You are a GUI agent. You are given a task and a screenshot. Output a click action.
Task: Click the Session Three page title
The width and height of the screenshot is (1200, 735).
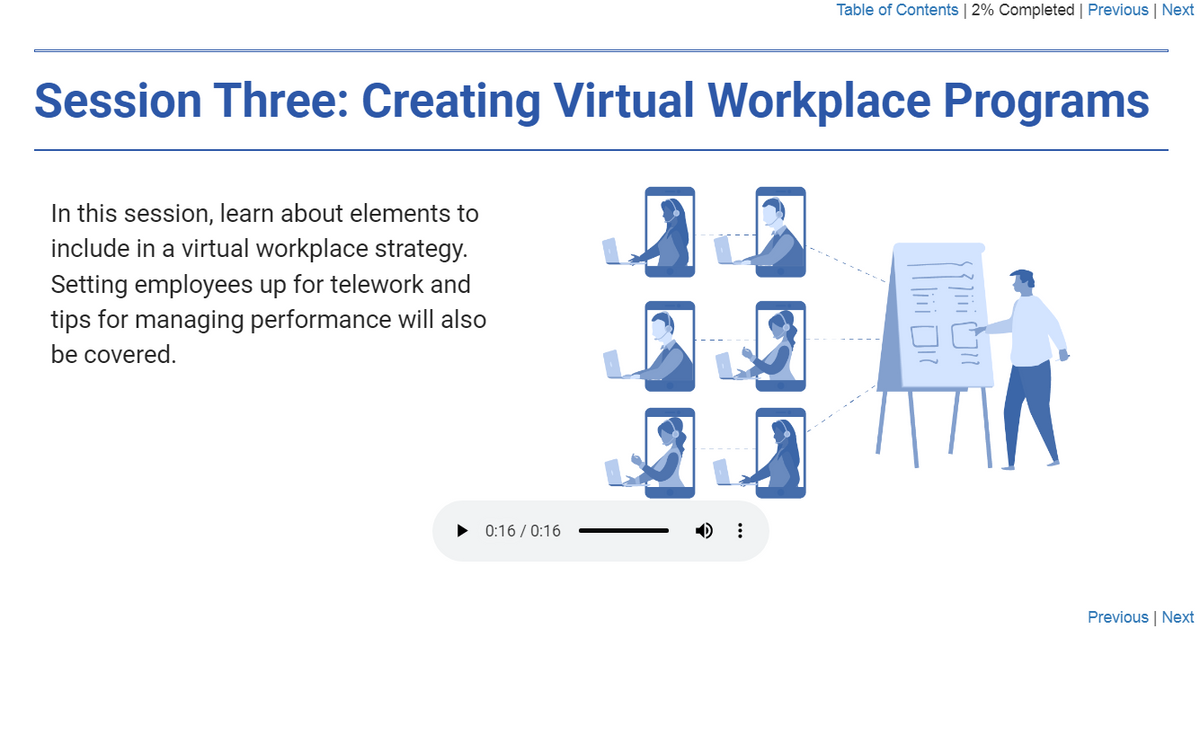click(x=592, y=100)
